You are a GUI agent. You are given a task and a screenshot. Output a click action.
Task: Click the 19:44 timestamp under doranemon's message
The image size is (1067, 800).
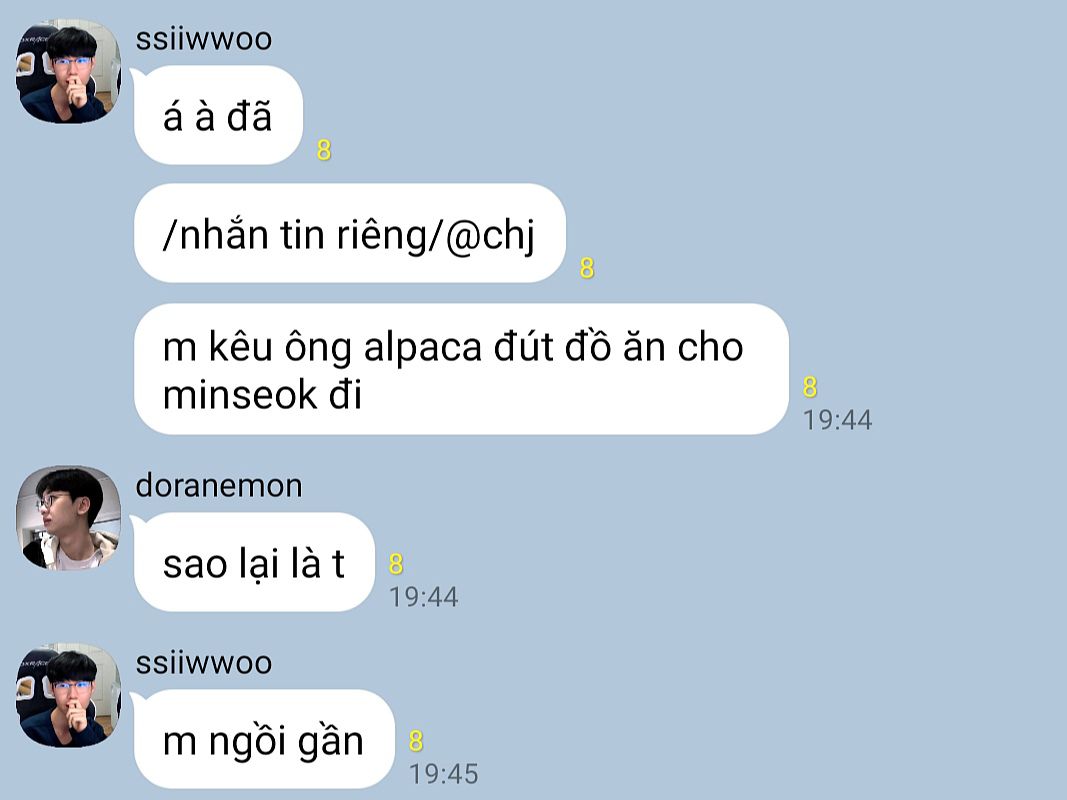click(423, 597)
